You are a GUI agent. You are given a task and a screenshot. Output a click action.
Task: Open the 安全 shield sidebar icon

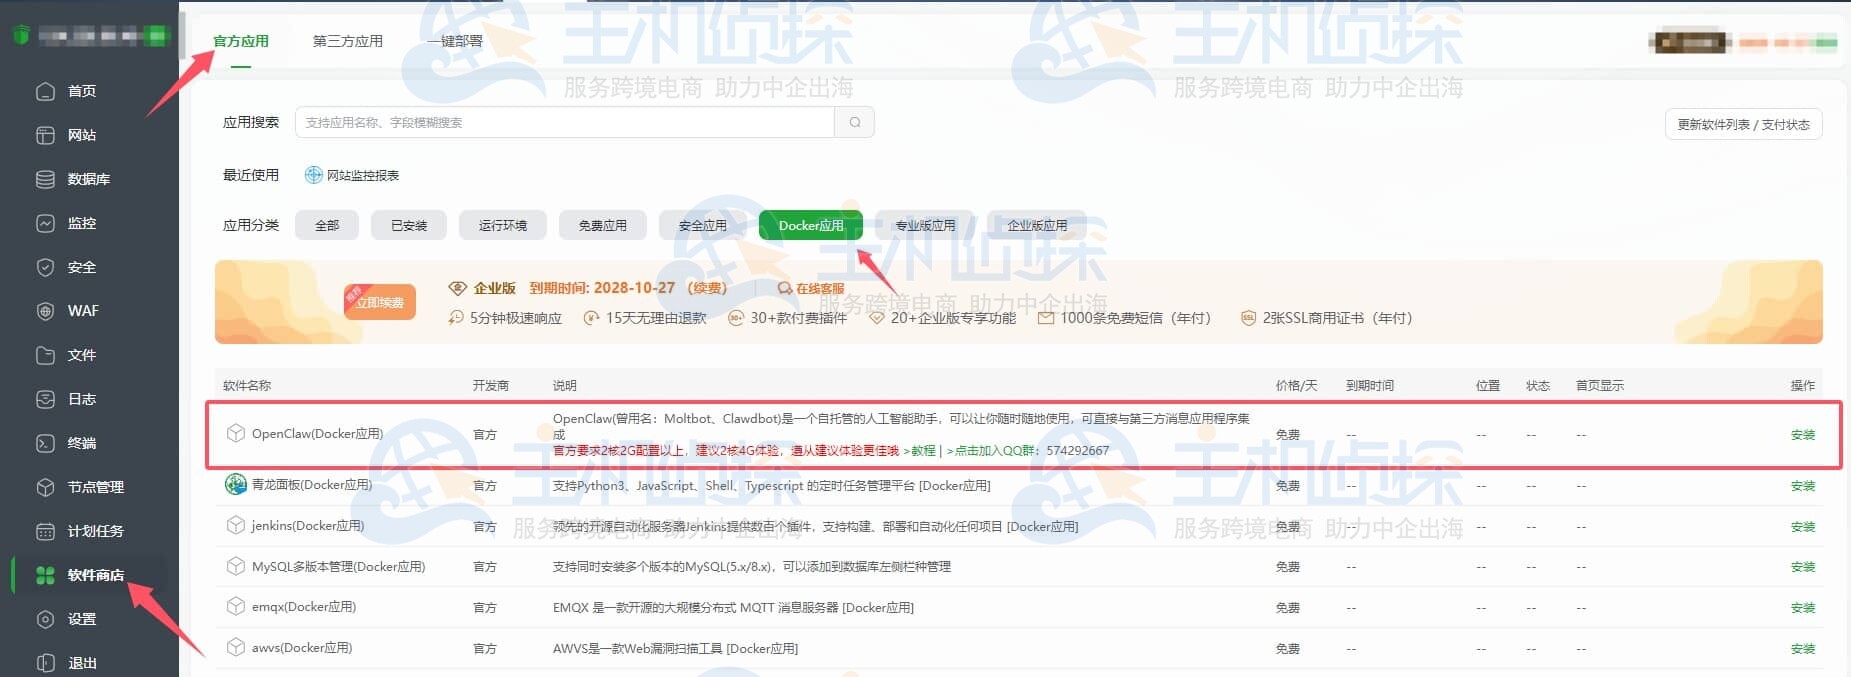click(45, 267)
